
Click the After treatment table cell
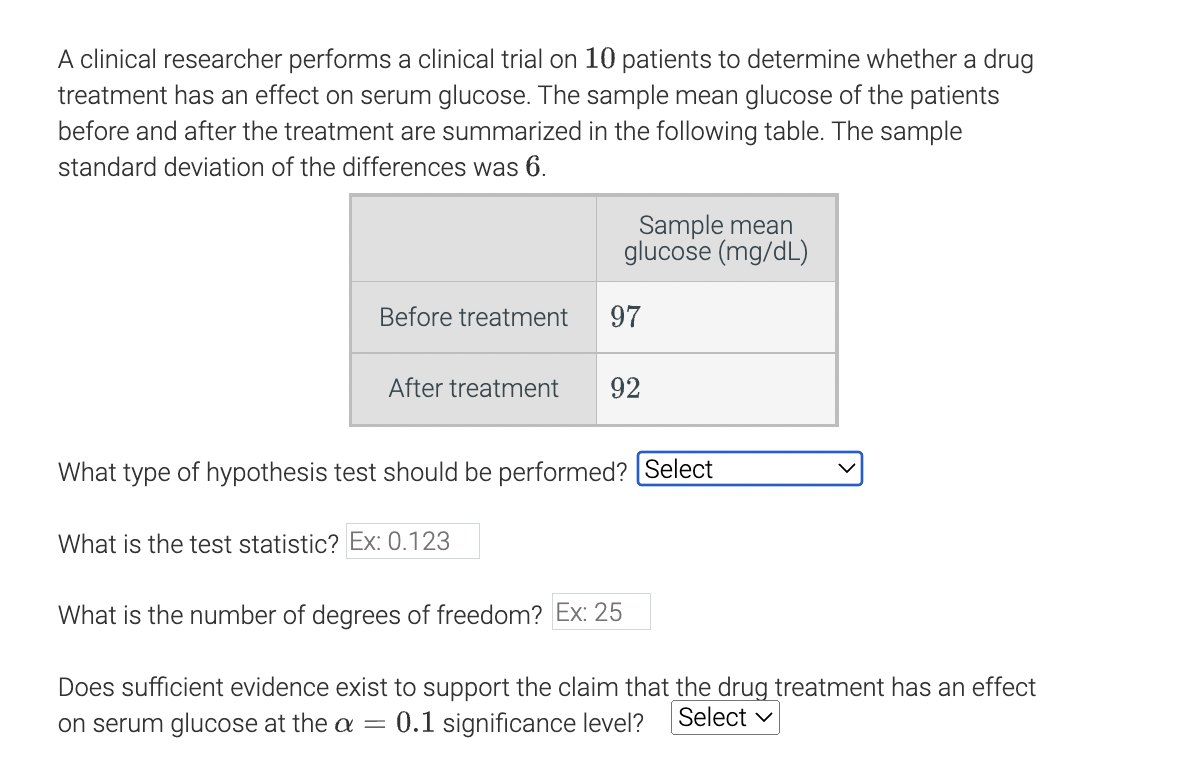(x=473, y=388)
